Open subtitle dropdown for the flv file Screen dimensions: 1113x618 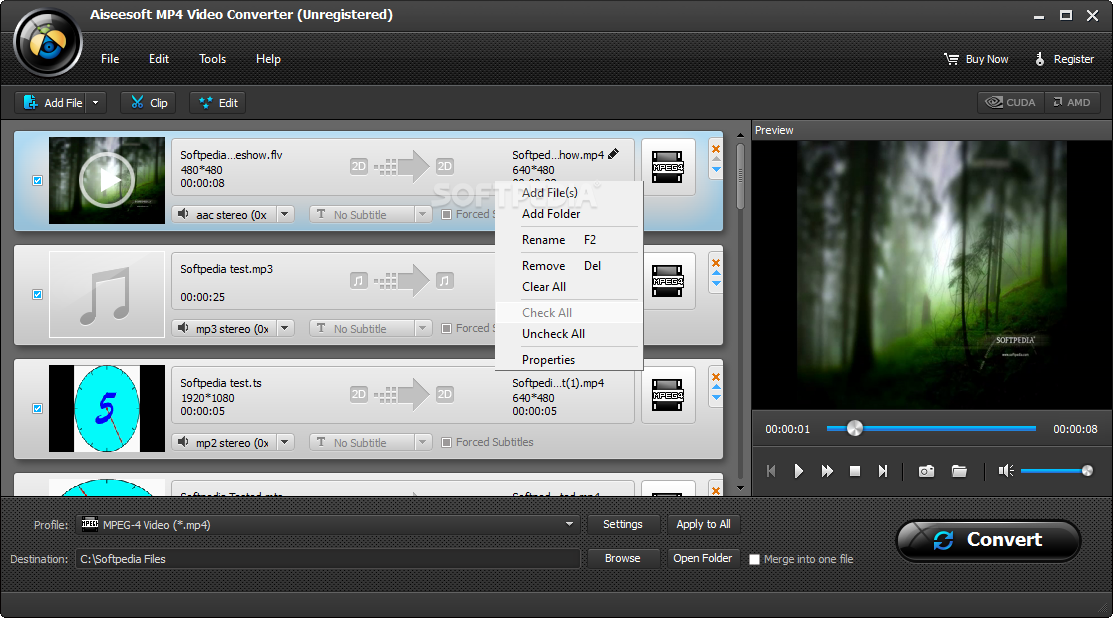coord(422,214)
